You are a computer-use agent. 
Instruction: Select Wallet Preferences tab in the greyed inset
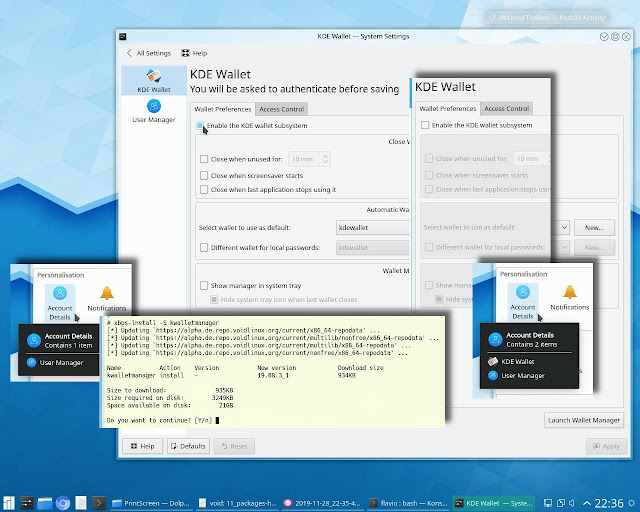[x=448, y=109]
